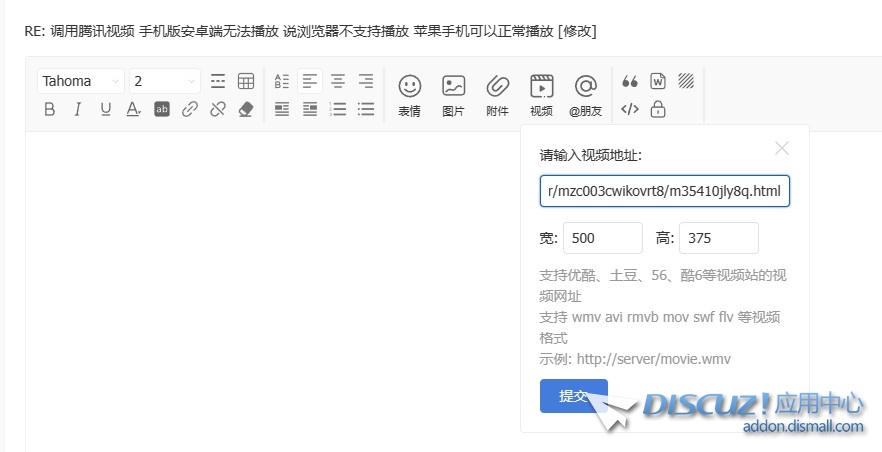Insert a bulleted list
The image size is (882, 452).
tap(366, 109)
